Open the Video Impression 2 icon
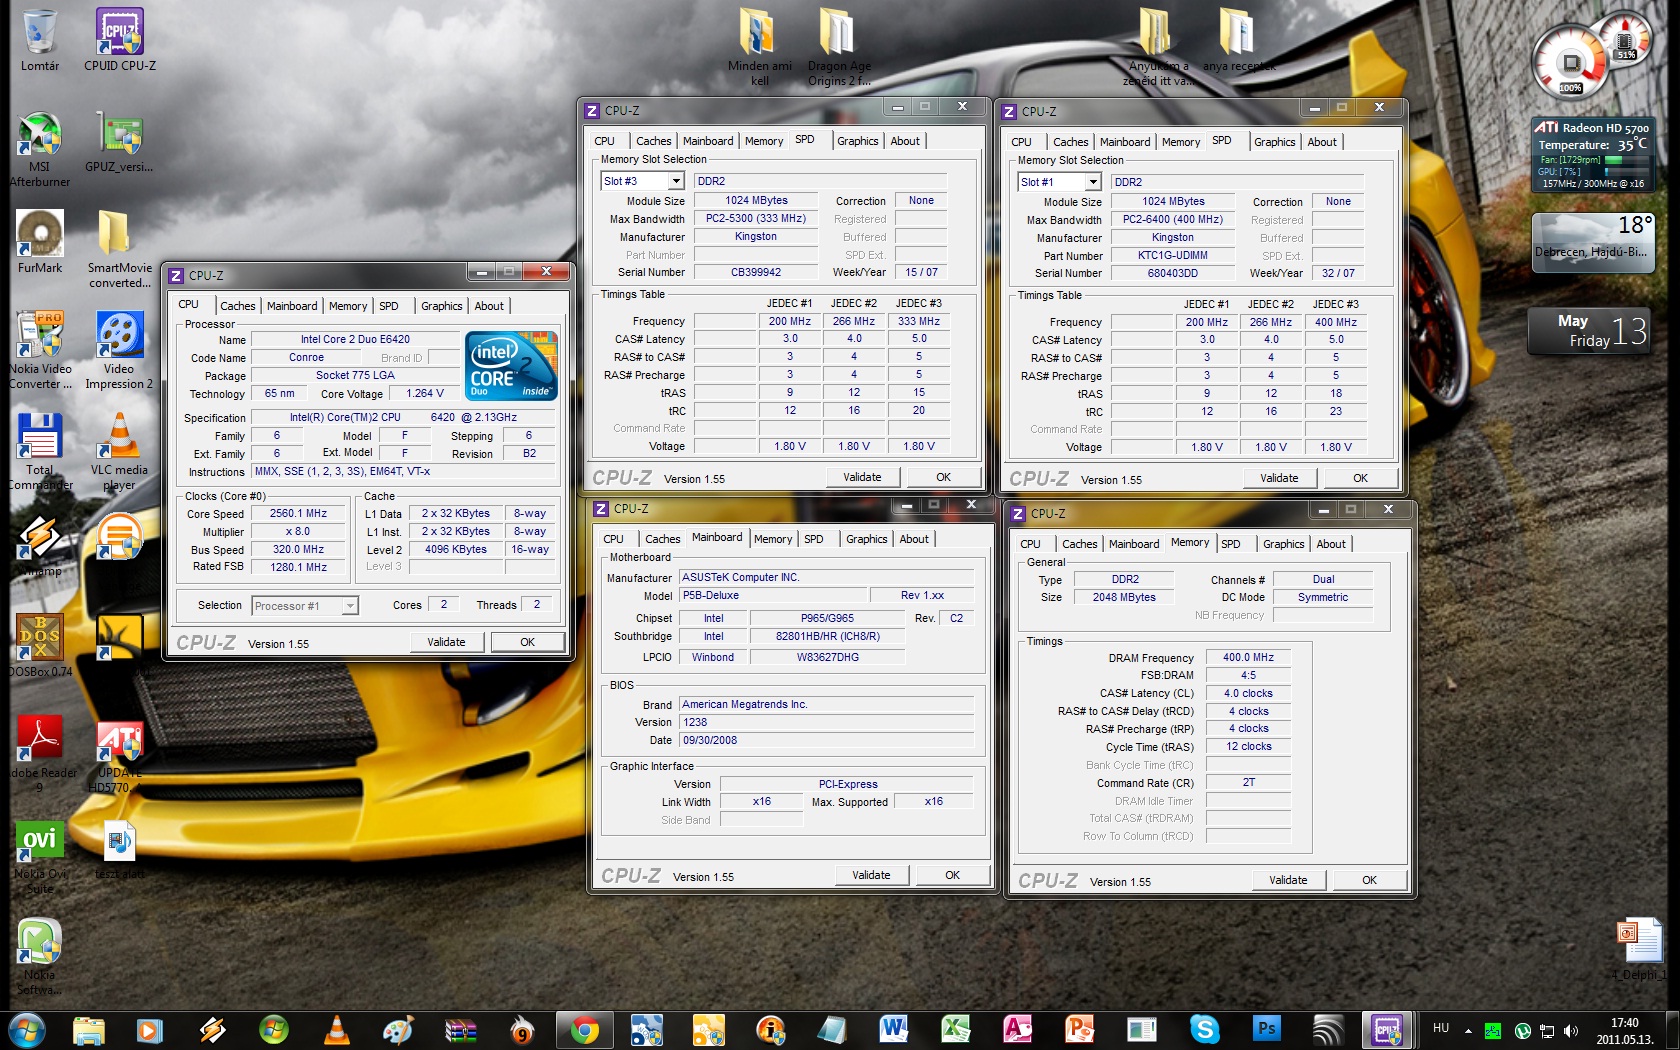This screenshot has height=1050, width=1680. [x=120, y=350]
